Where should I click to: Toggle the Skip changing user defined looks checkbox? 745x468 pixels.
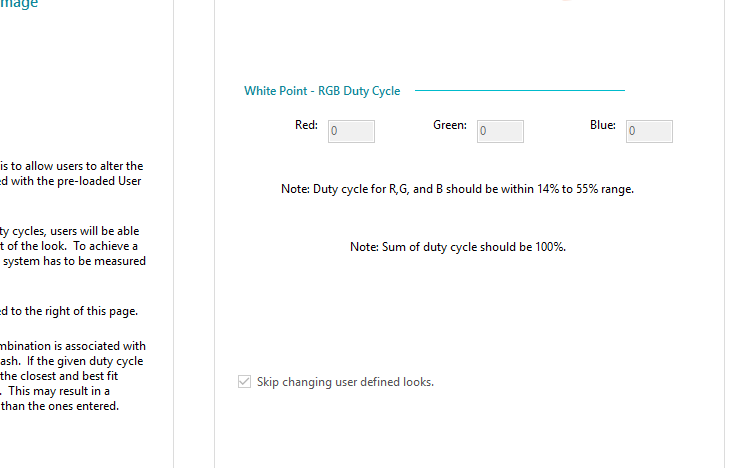[244, 382]
